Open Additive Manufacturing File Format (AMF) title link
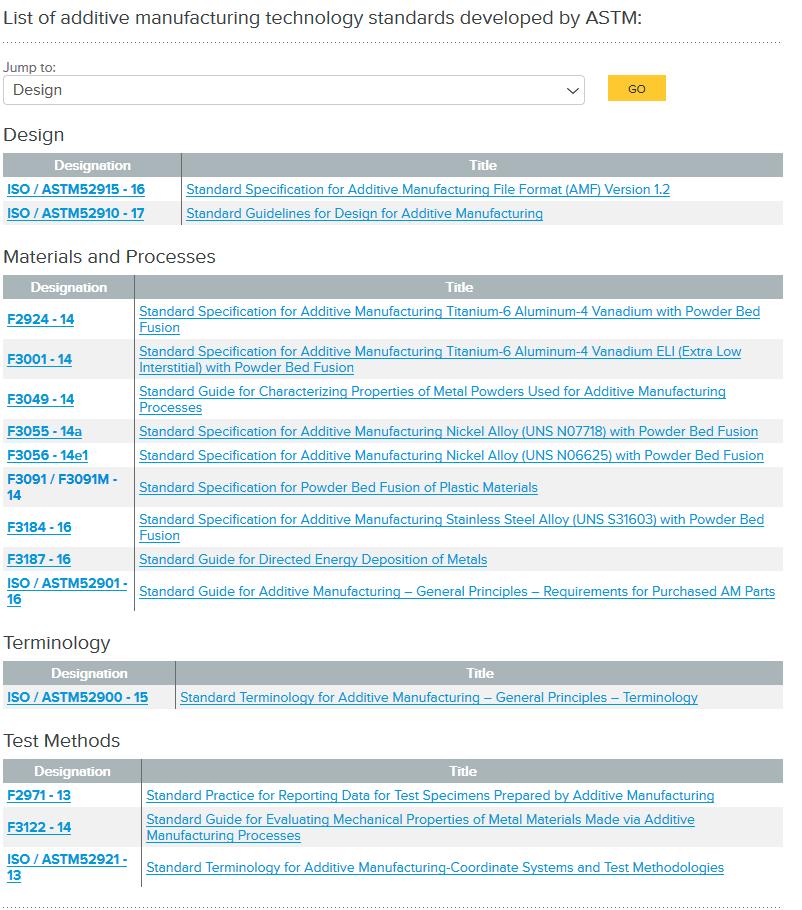802x910 pixels. [x=428, y=189]
